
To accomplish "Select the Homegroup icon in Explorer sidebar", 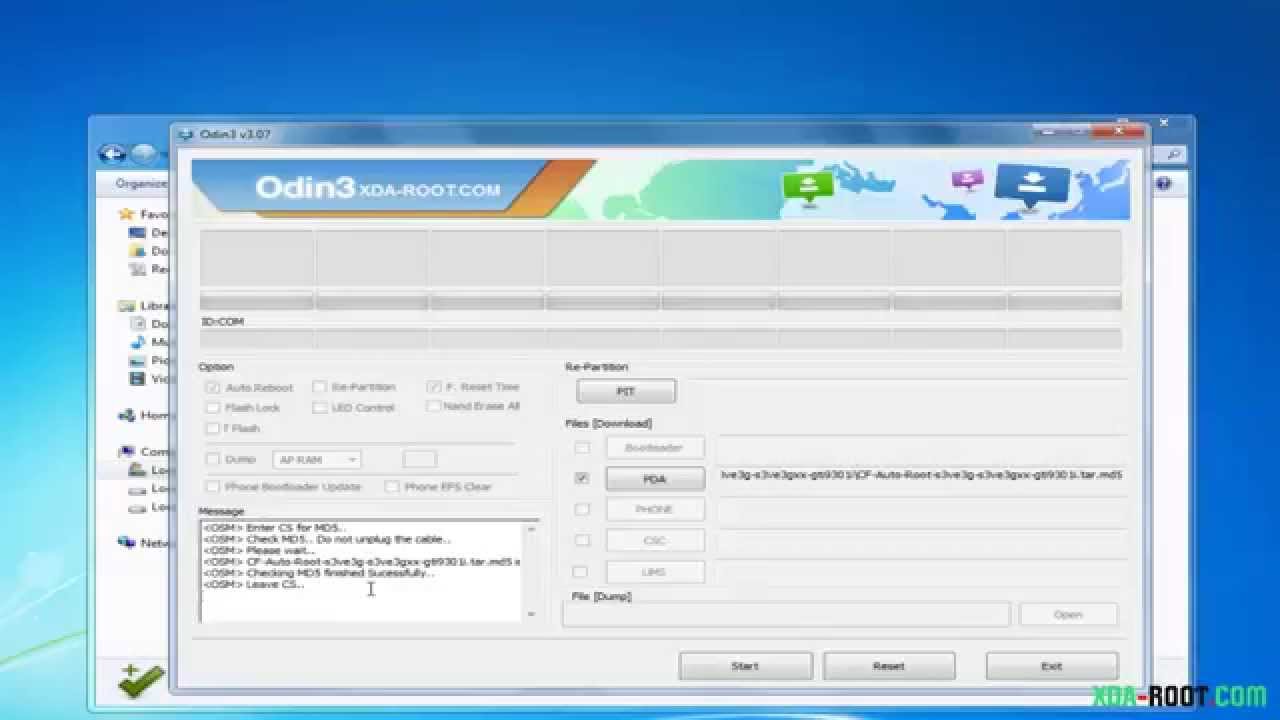I will pyautogui.click(x=126, y=415).
